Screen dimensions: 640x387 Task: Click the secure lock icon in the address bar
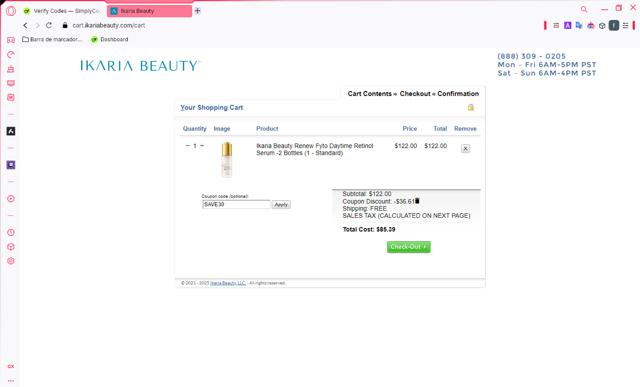(64, 25)
